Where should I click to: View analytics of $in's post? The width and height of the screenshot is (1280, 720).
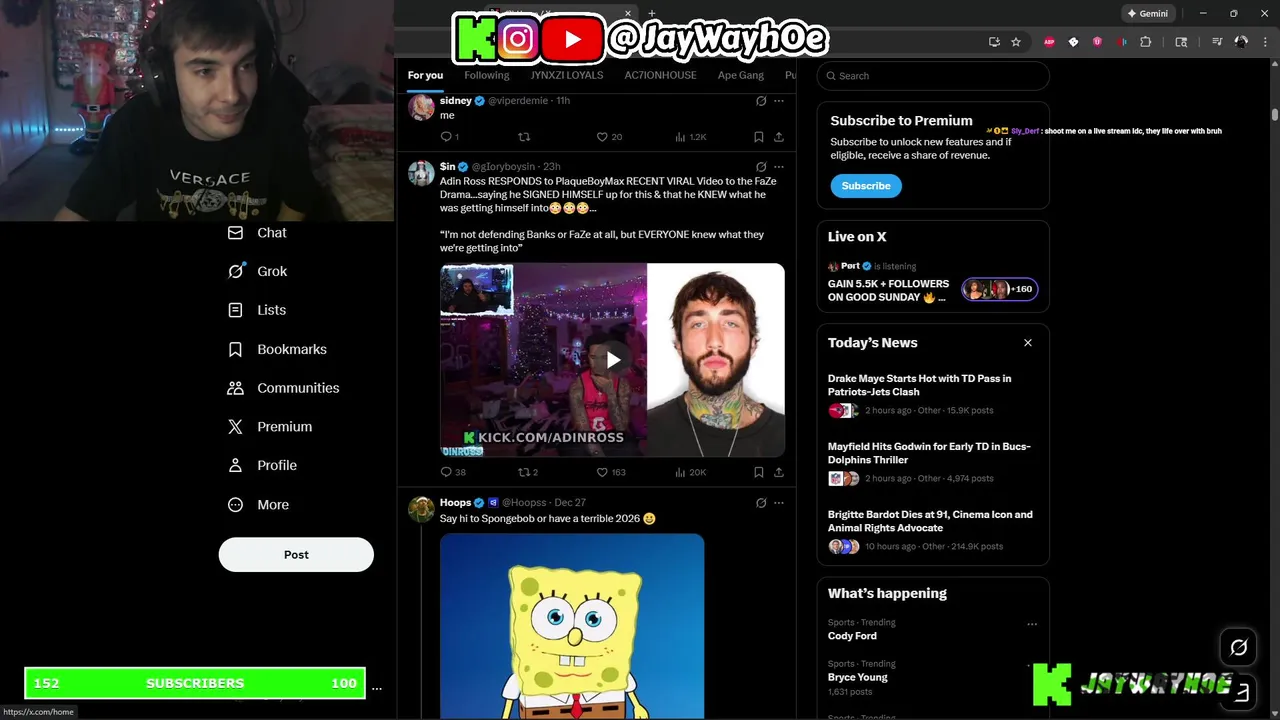tap(691, 472)
